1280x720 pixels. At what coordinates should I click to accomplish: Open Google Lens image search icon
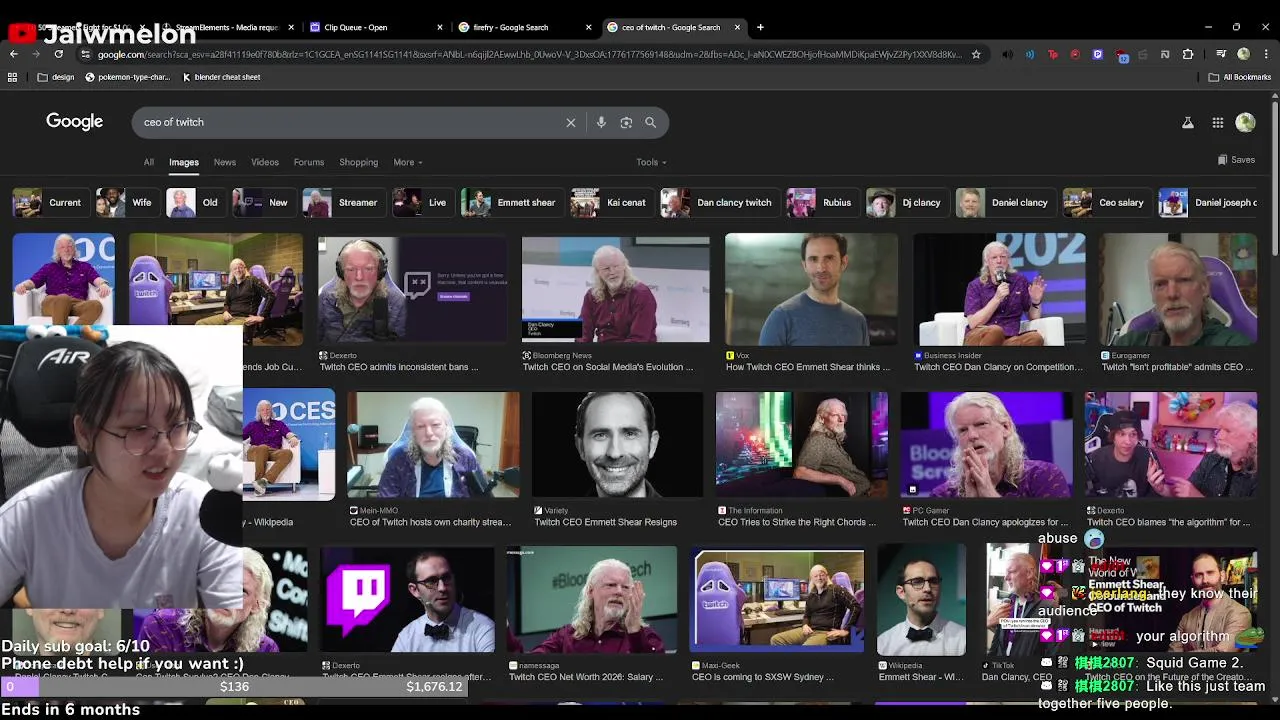click(x=626, y=122)
